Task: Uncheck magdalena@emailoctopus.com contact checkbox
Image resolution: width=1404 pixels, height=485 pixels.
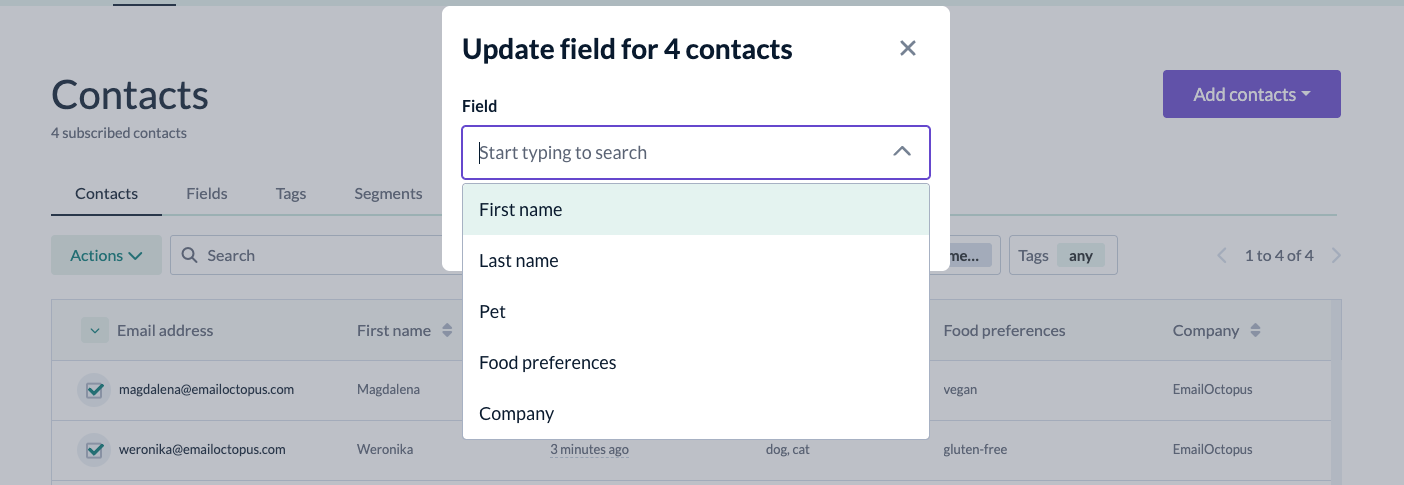Action: [95, 390]
